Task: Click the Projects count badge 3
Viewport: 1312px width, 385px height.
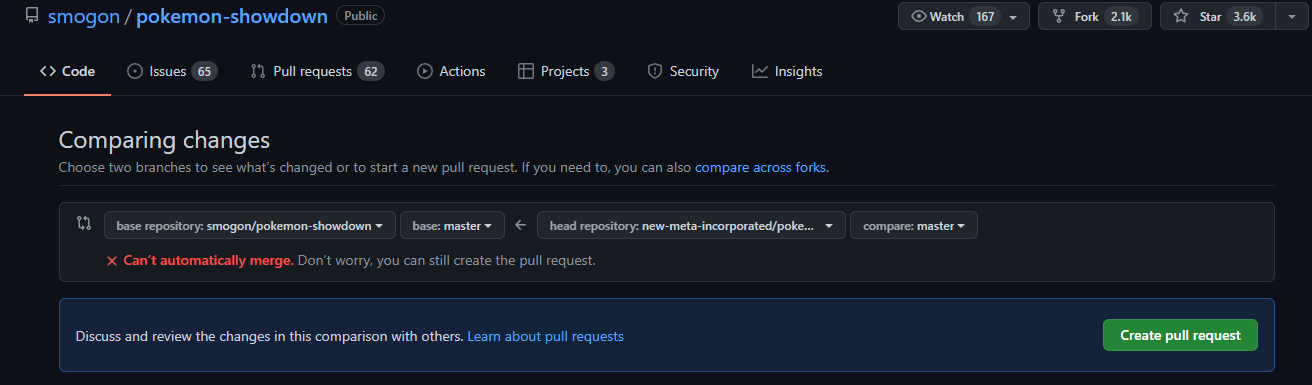Action: (x=604, y=71)
